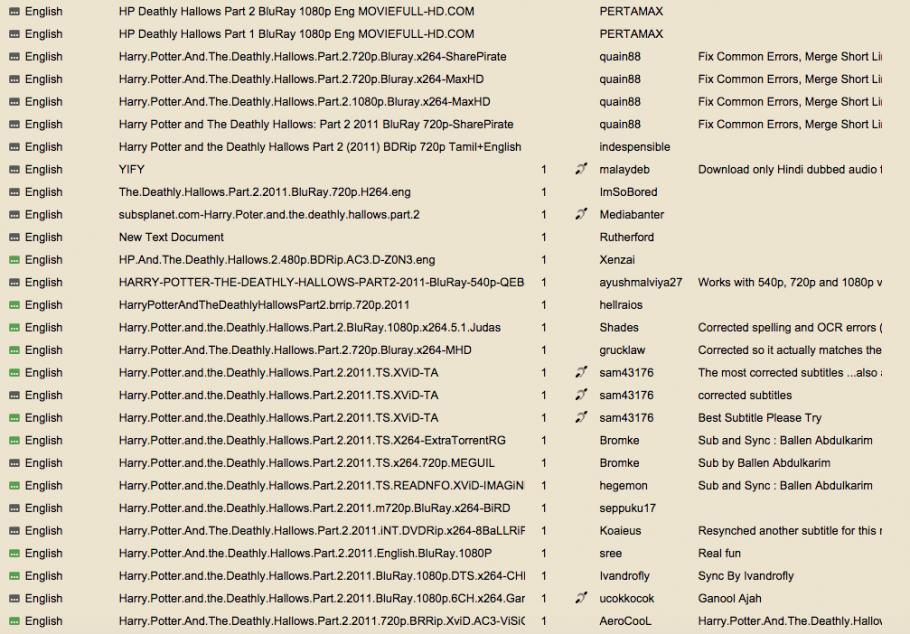Open the Part.2.720p.Bluray.x264-MaxHD subtitle link
The image size is (910, 634).
tap(301, 79)
